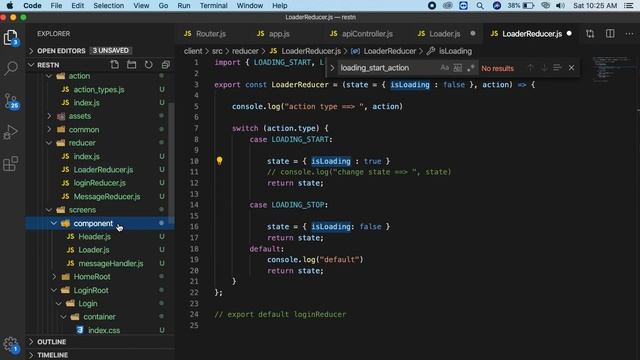Expand the OPEN EDITORS section
640x360 pixels.
[x=31, y=51]
